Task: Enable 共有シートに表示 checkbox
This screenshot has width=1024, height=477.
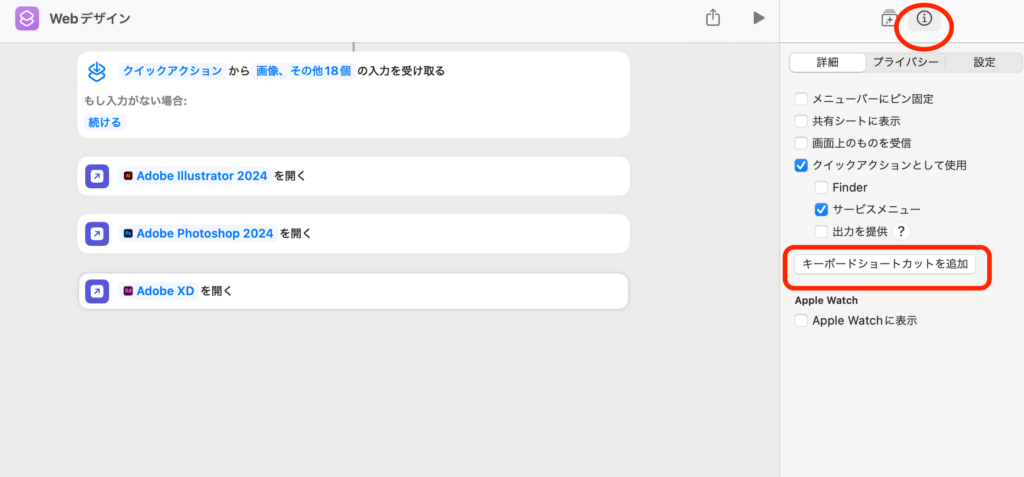Action: click(801, 121)
